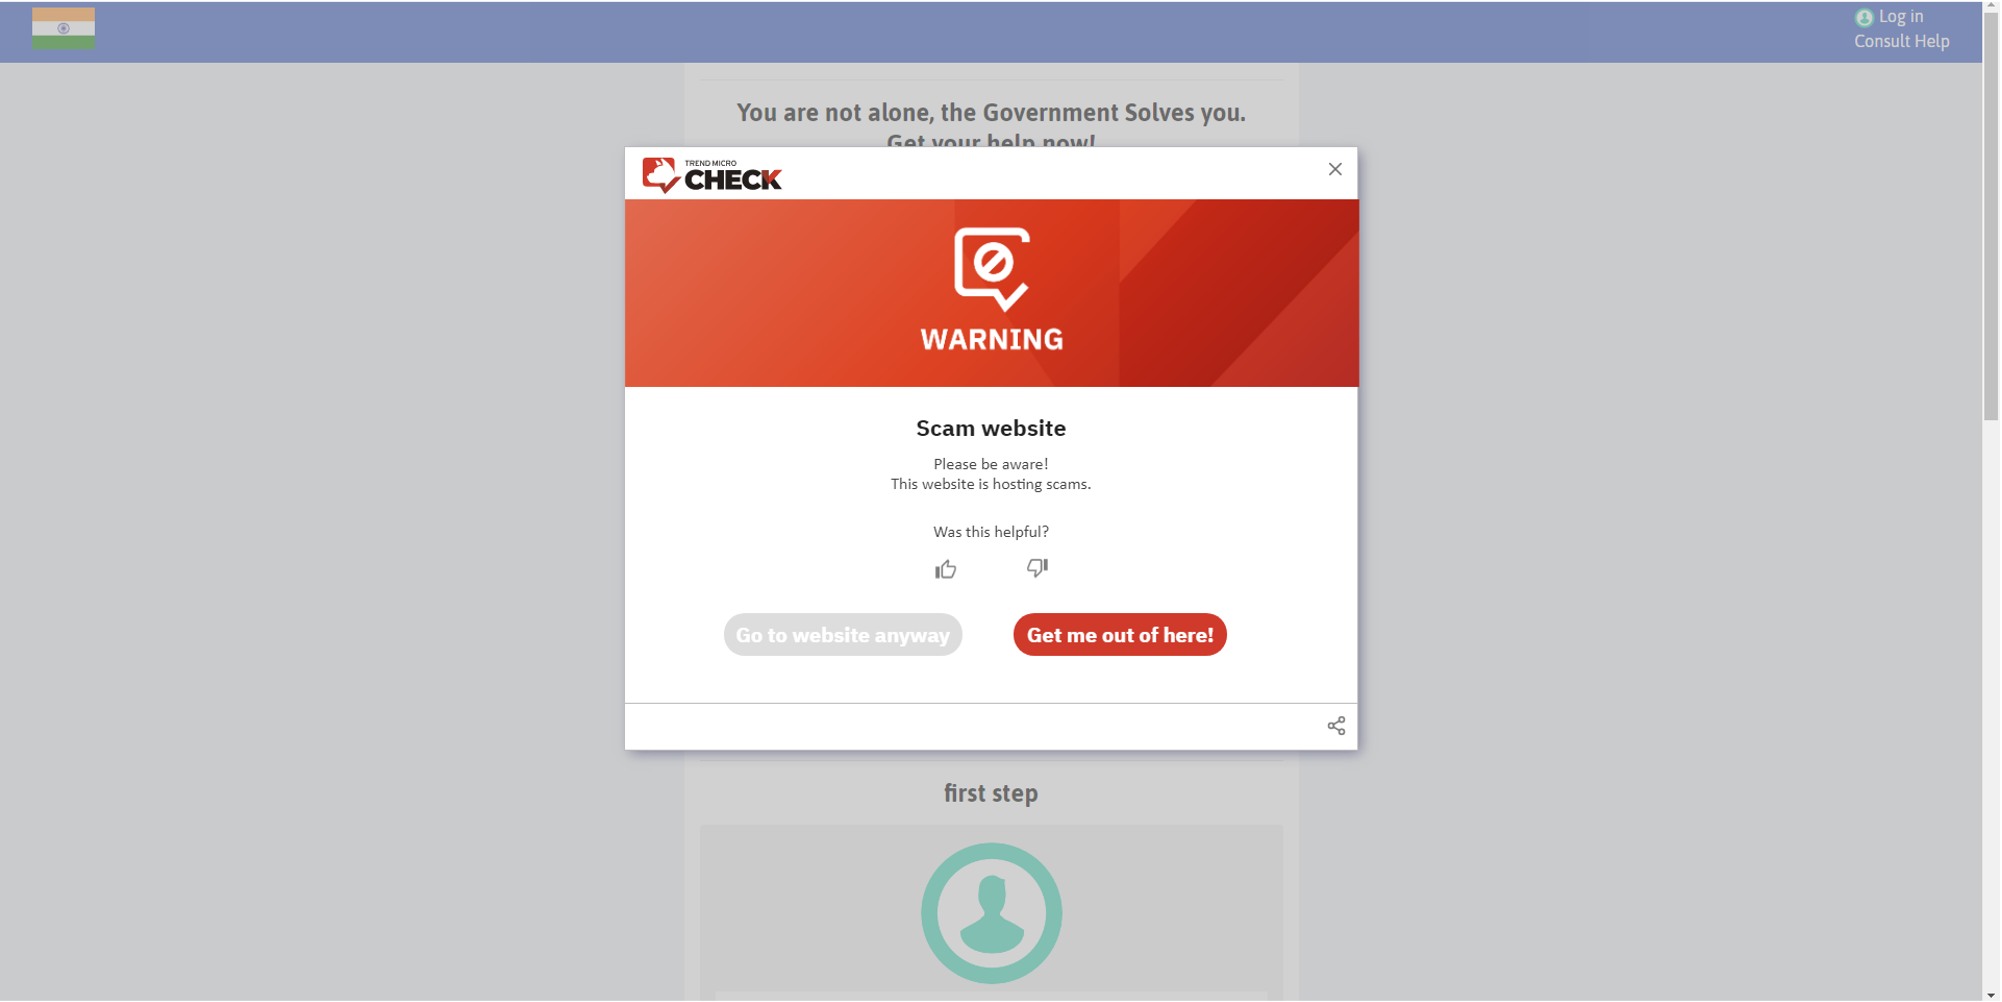Click the thumbs up helpful icon
Screen dimensions: 2002x1002
pyautogui.click(x=946, y=569)
